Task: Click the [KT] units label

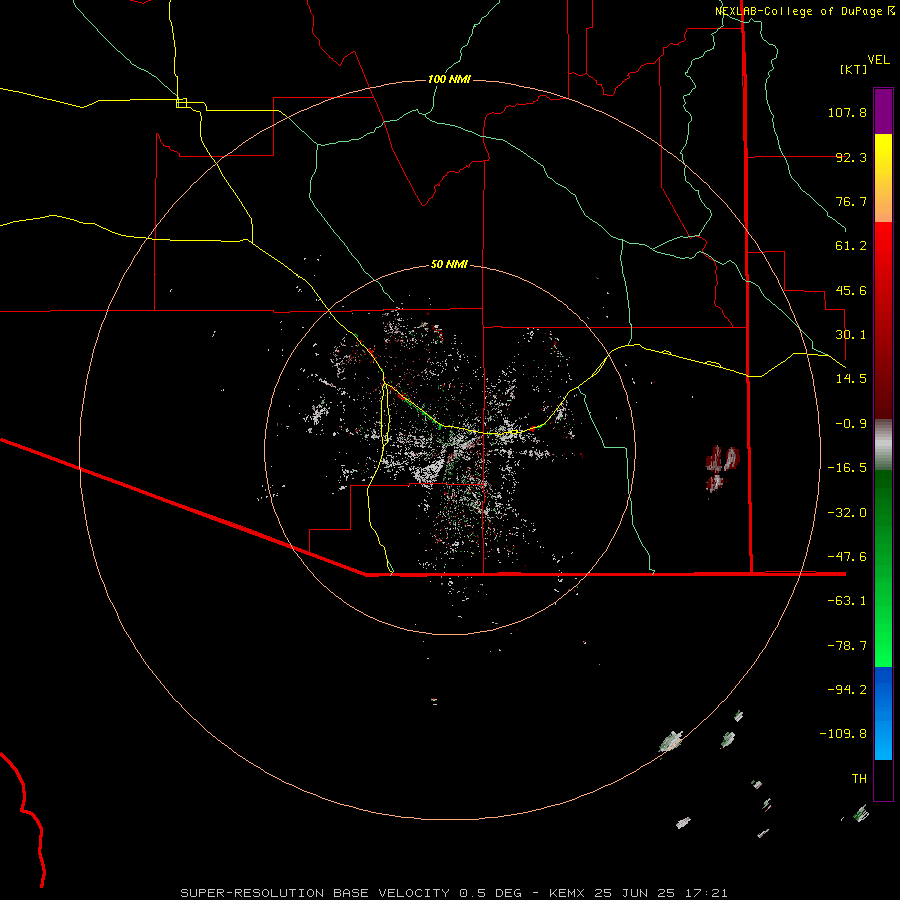Action: click(853, 69)
